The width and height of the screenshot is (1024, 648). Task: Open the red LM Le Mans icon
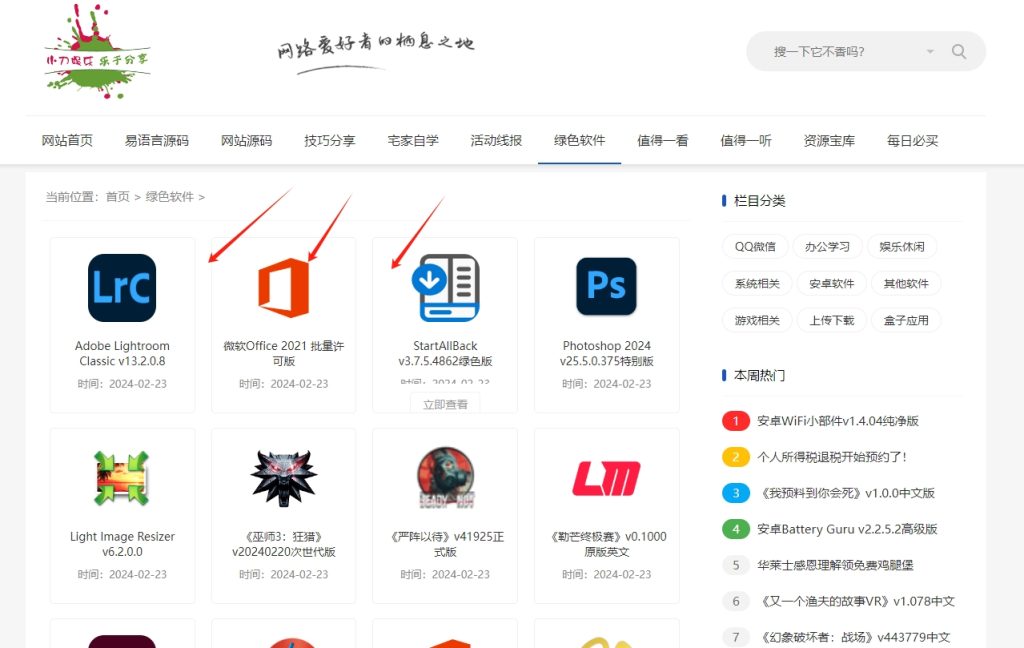point(606,478)
